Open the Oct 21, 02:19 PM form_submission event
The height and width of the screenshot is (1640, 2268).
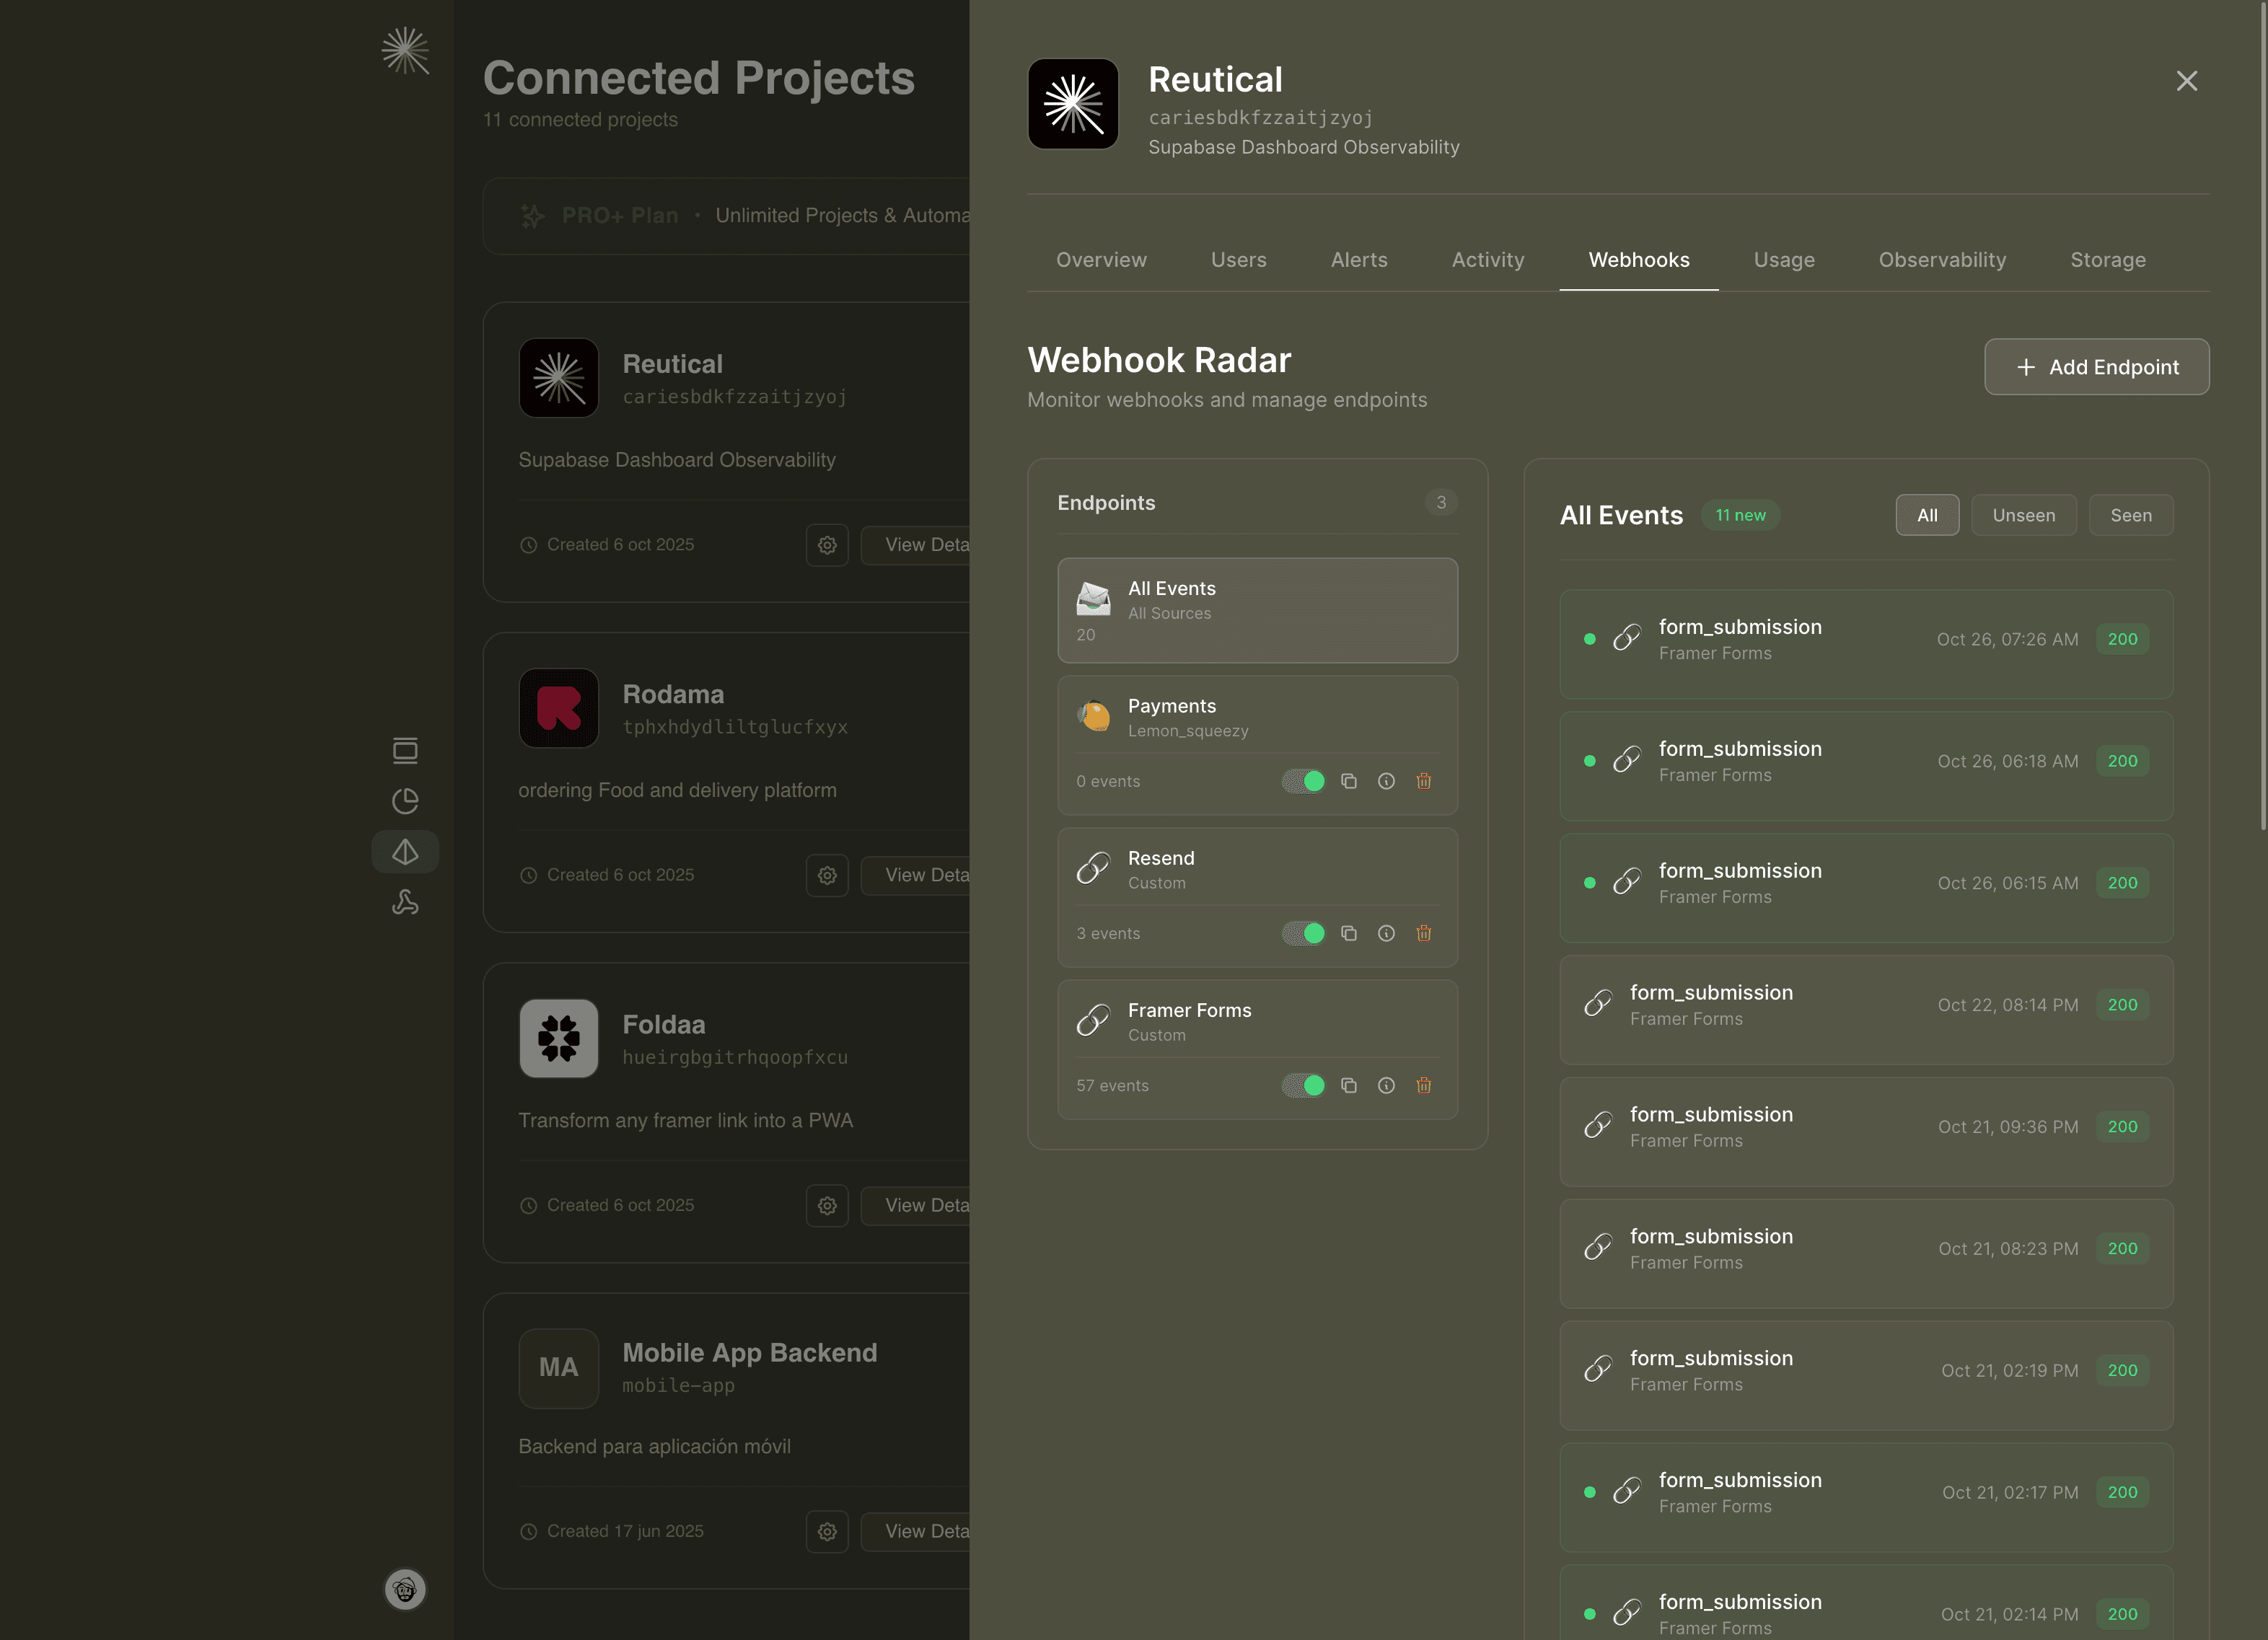[1866, 1376]
